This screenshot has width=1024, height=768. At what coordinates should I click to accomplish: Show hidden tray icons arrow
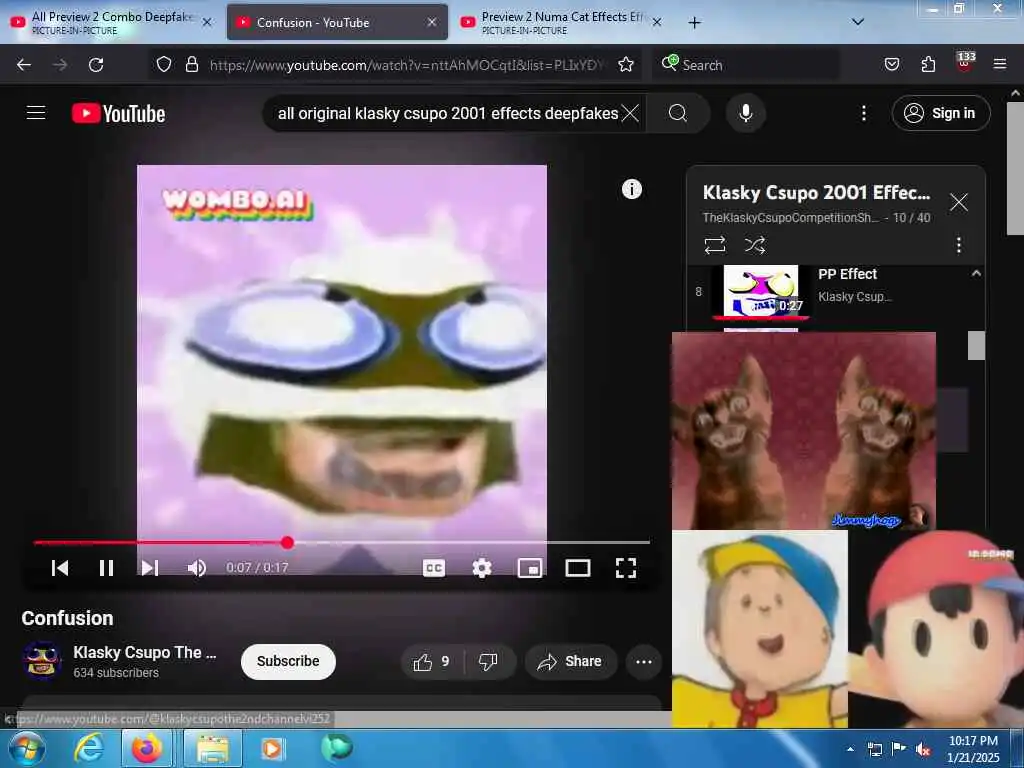click(x=850, y=749)
